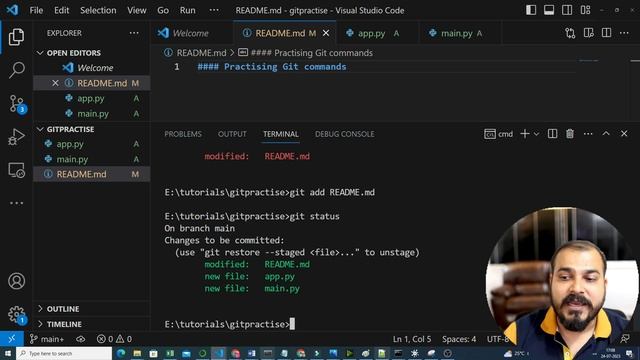Open the Run menu
The height and width of the screenshot is (360, 640).
[187, 10]
